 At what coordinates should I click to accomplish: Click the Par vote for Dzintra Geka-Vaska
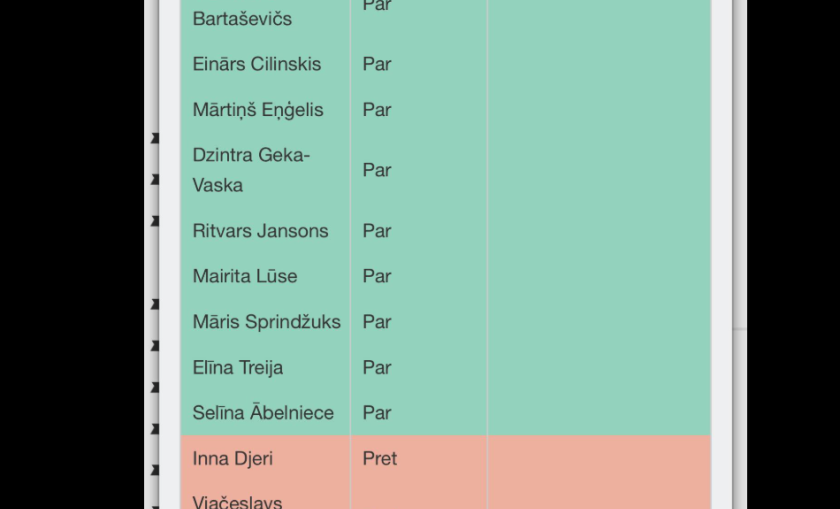point(377,170)
